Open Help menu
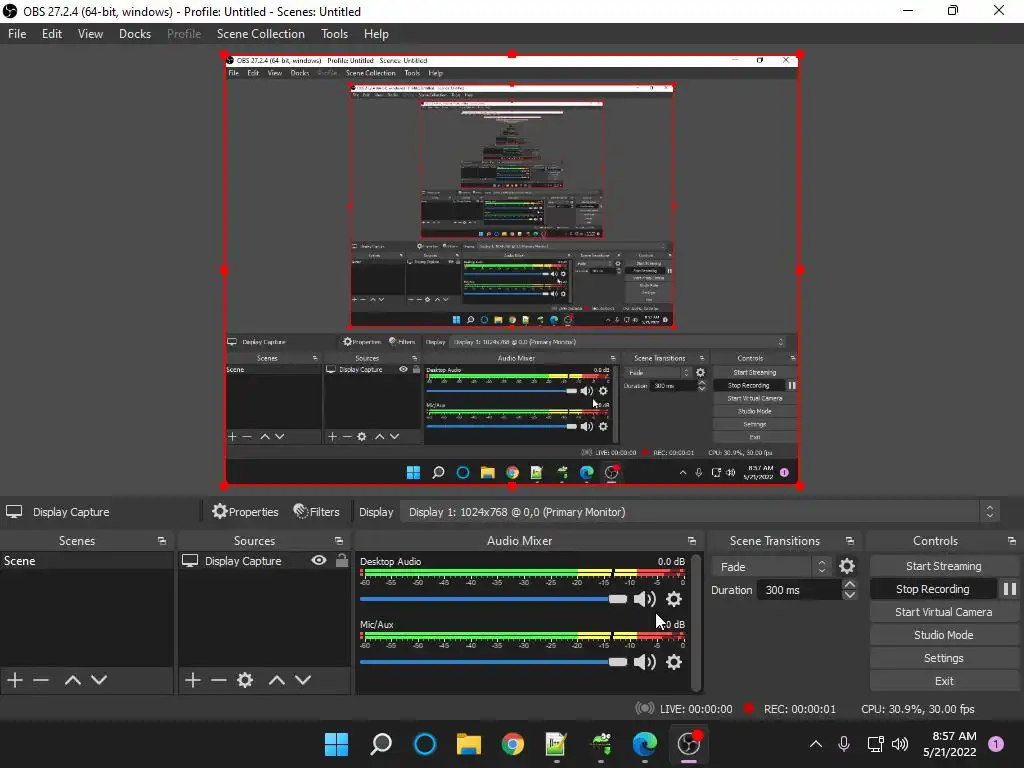The height and width of the screenshot is (768, 1024). (376, 34)
